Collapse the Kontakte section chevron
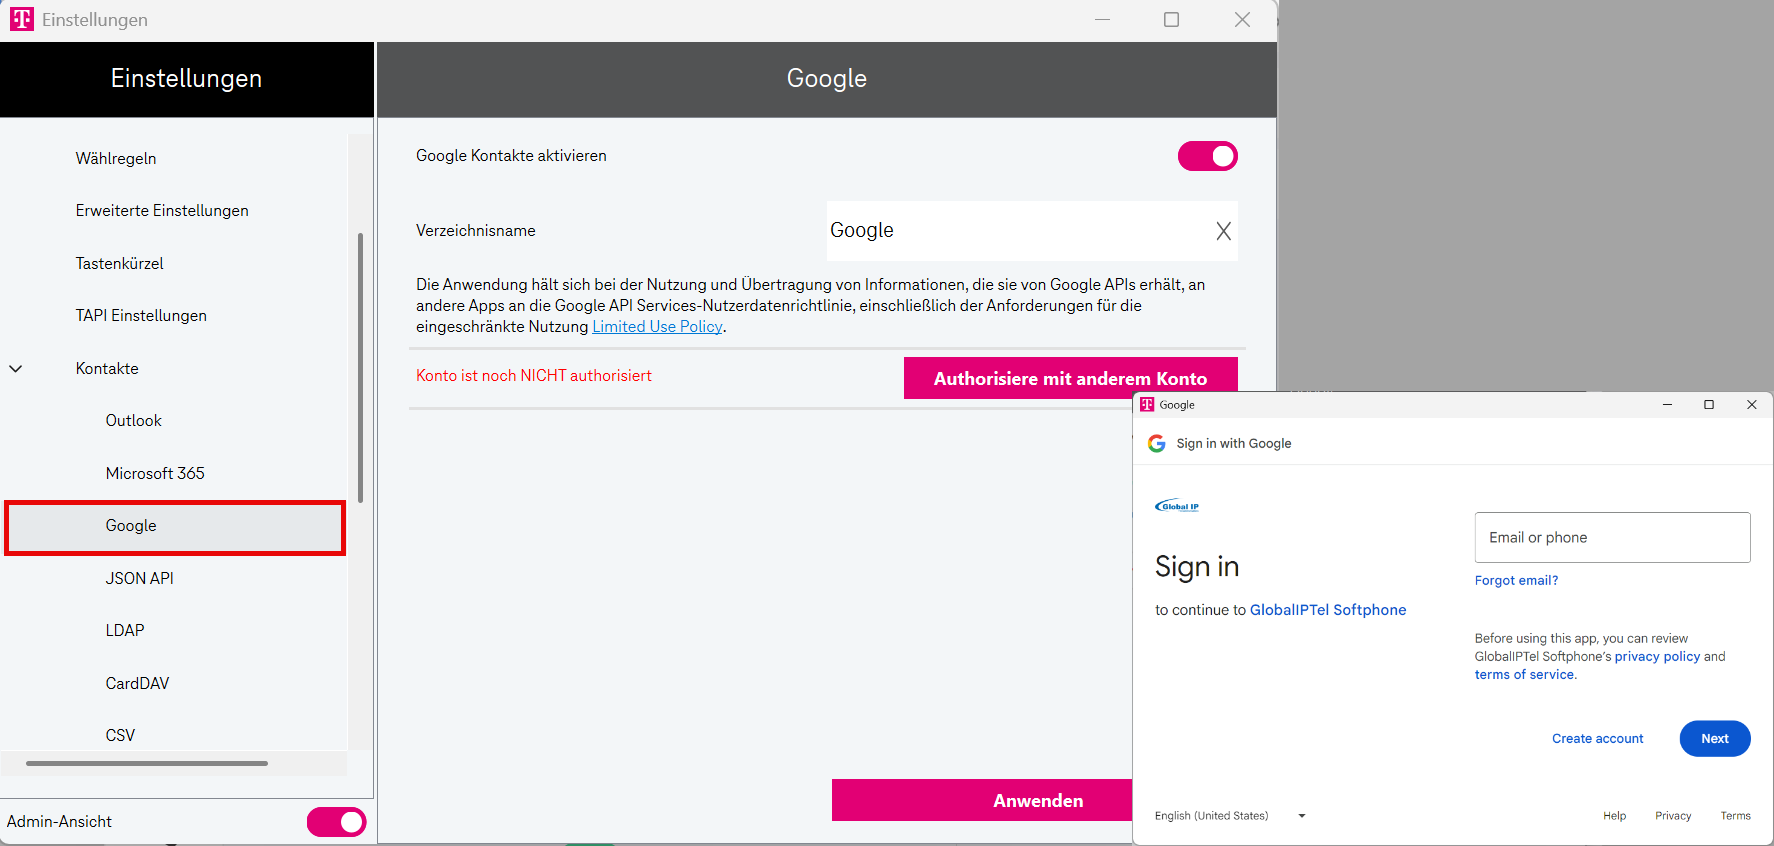The height and width of the screenshot is (846, 1774). pos(16,369)
